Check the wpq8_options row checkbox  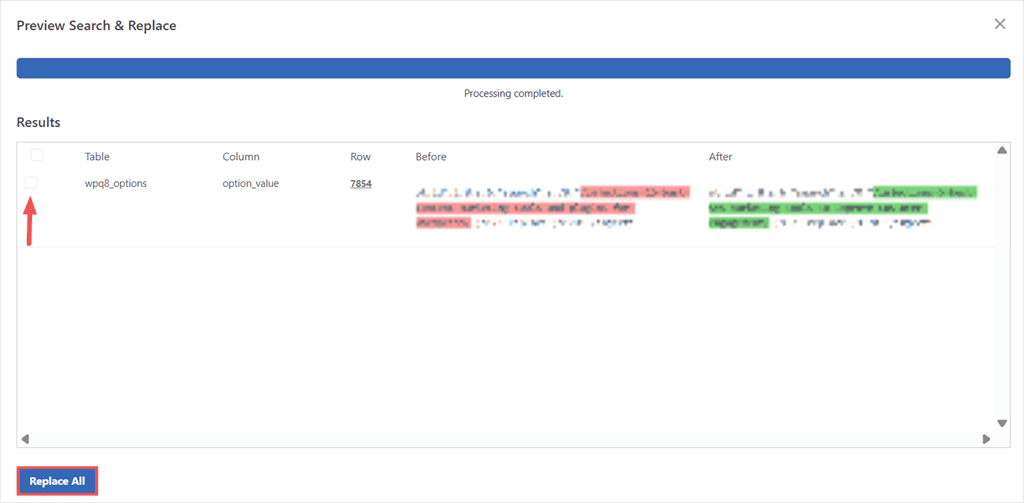(x=31, y=184)
